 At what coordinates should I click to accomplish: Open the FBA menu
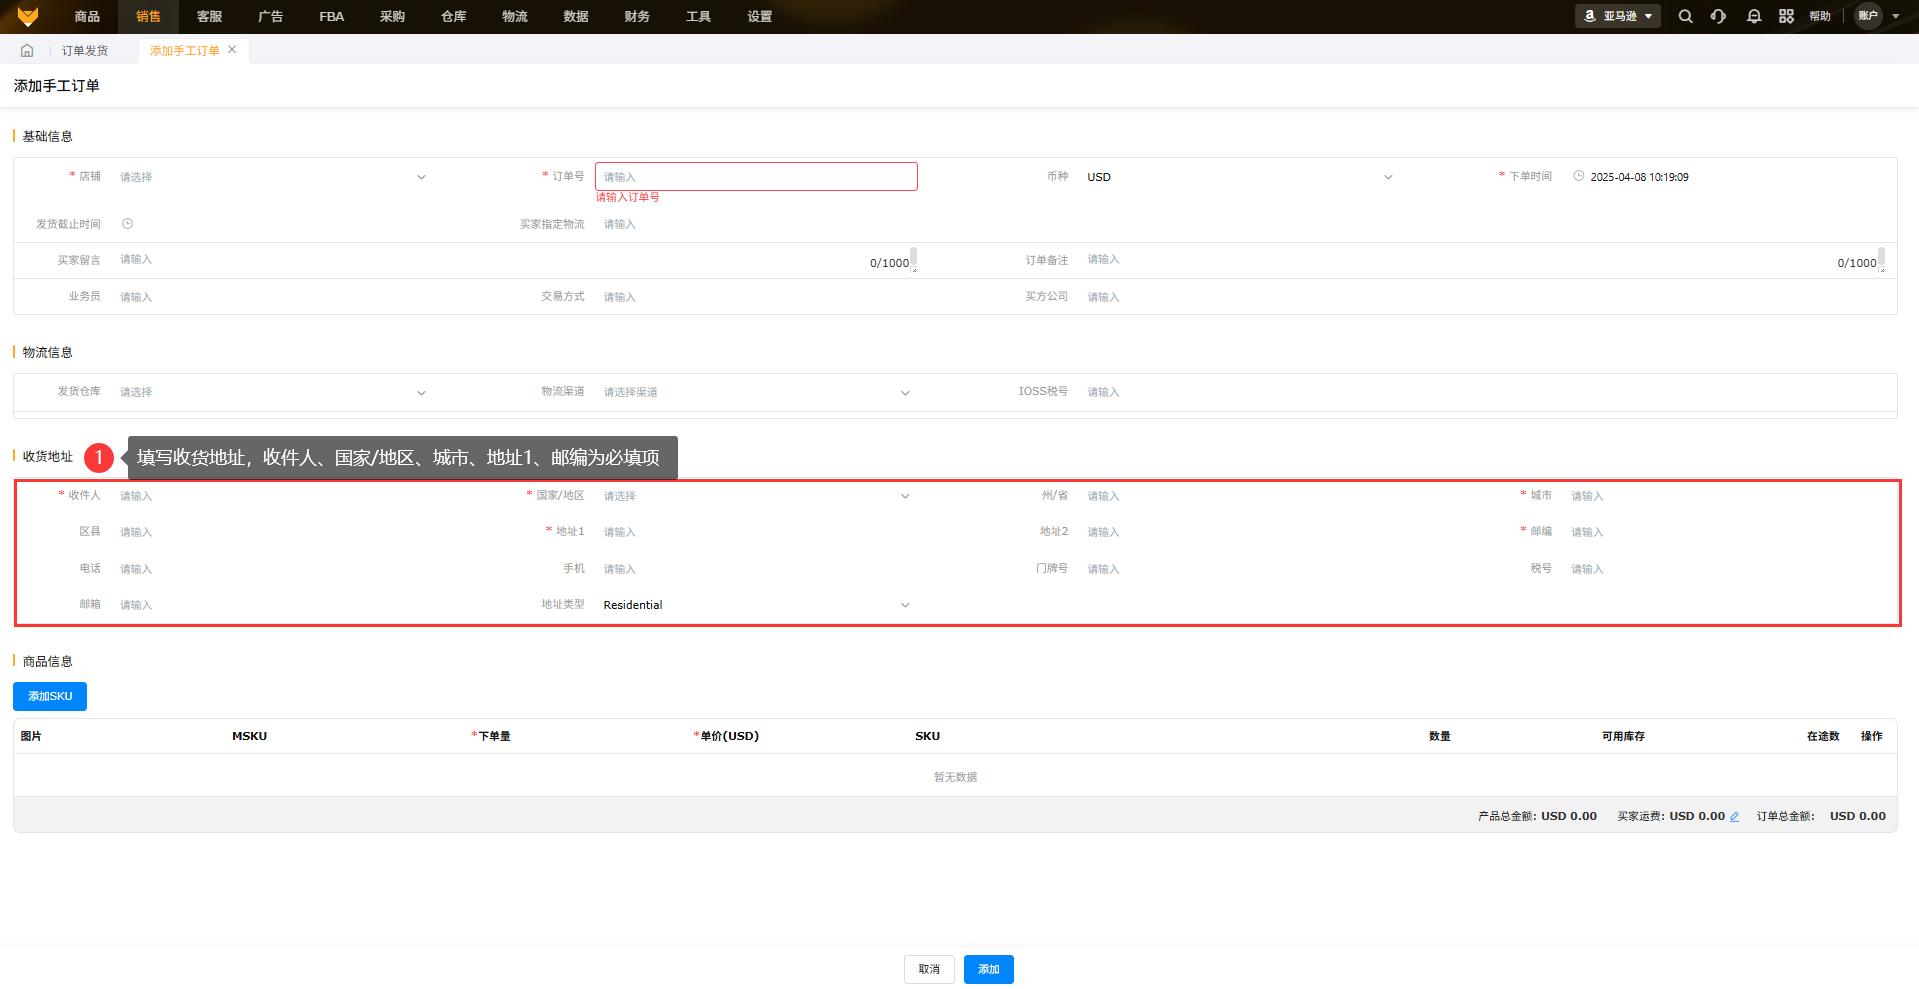click(x=331, y=17)
